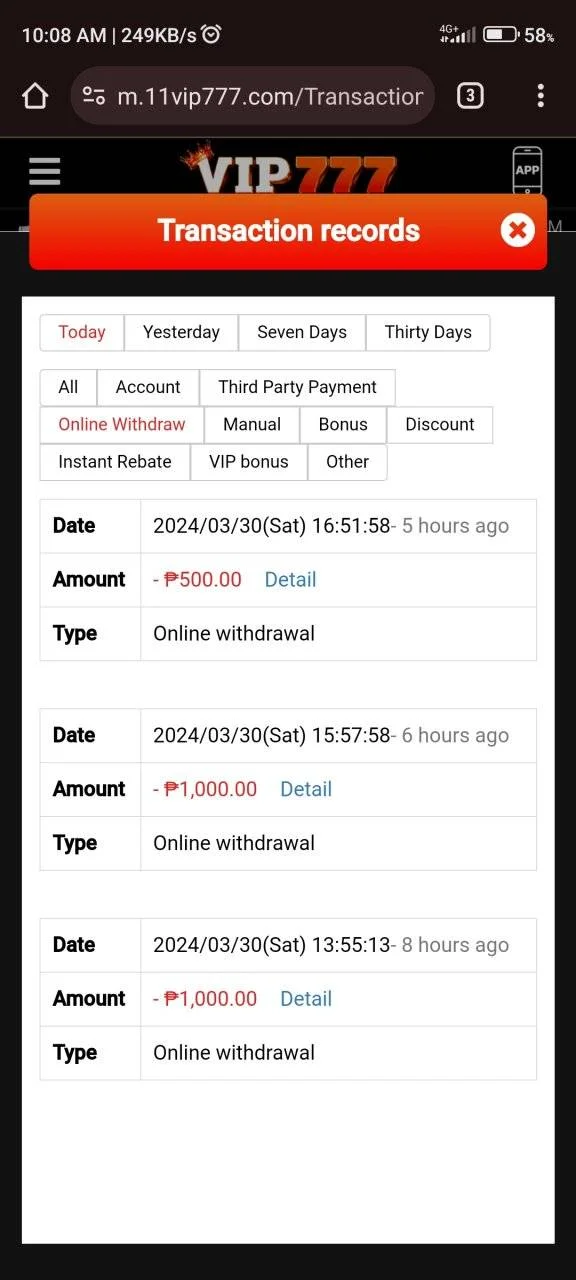This screenshot has width=576, height=1280.
Task: Choose the Thirty Days range
Action: pyautogui.click(x=428, y=333)
